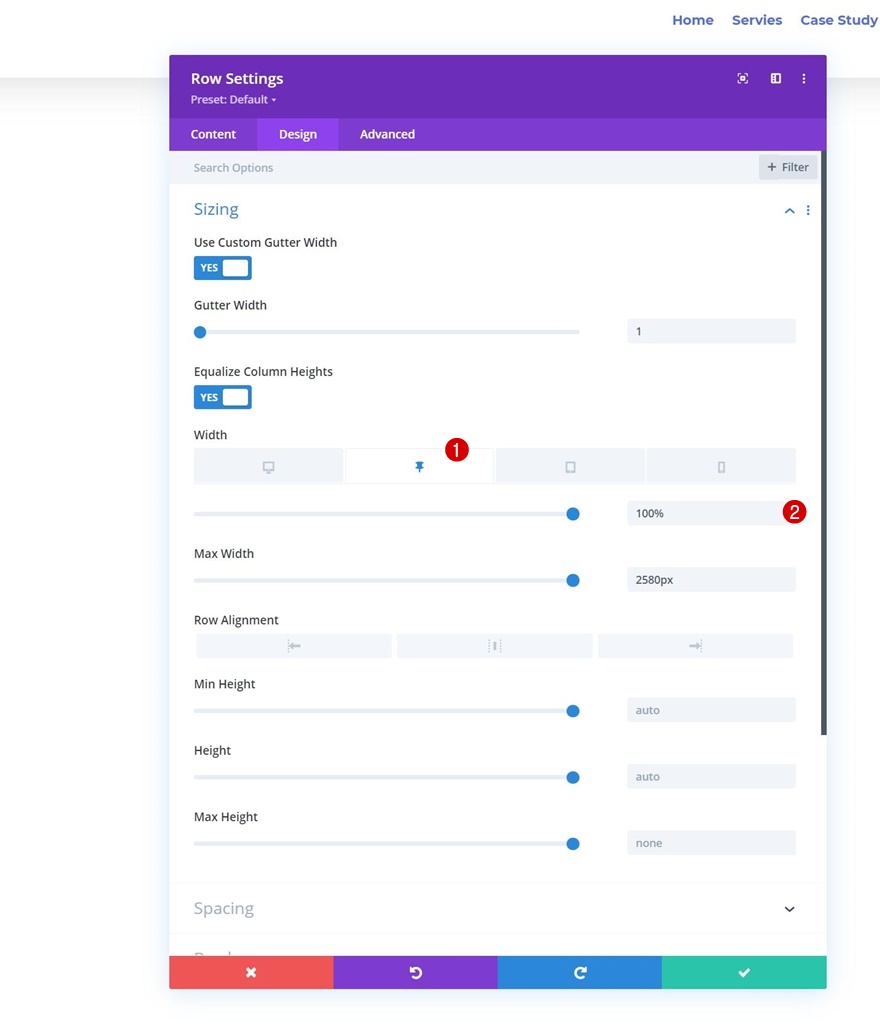The height and width of the screenshot is (1027, 880).
Task: Click the split-view sidebar snap icon
Action: 775,79
